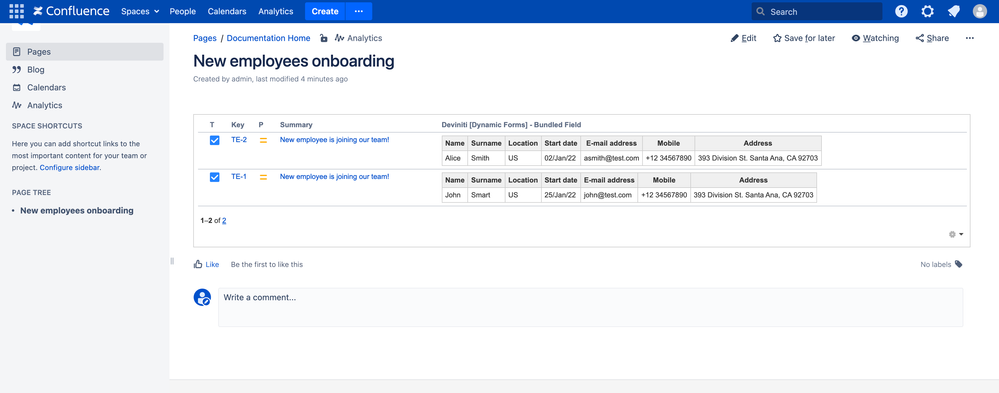Viewport: 999px width, 393px height.
Task: Open the page more actions ellipsis
Action: pyautogui.click(x=970, y=38)
